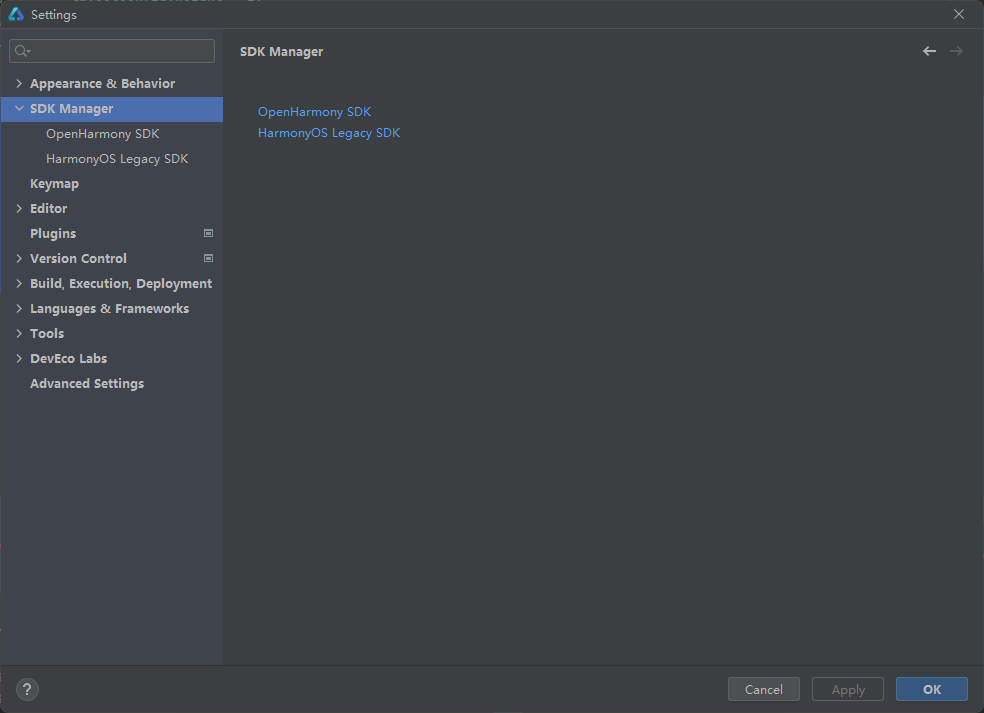Follow the OpenHarmony SDK hyperlink
Viewport: 984px width, 713px height.
(x=314, y=112)
